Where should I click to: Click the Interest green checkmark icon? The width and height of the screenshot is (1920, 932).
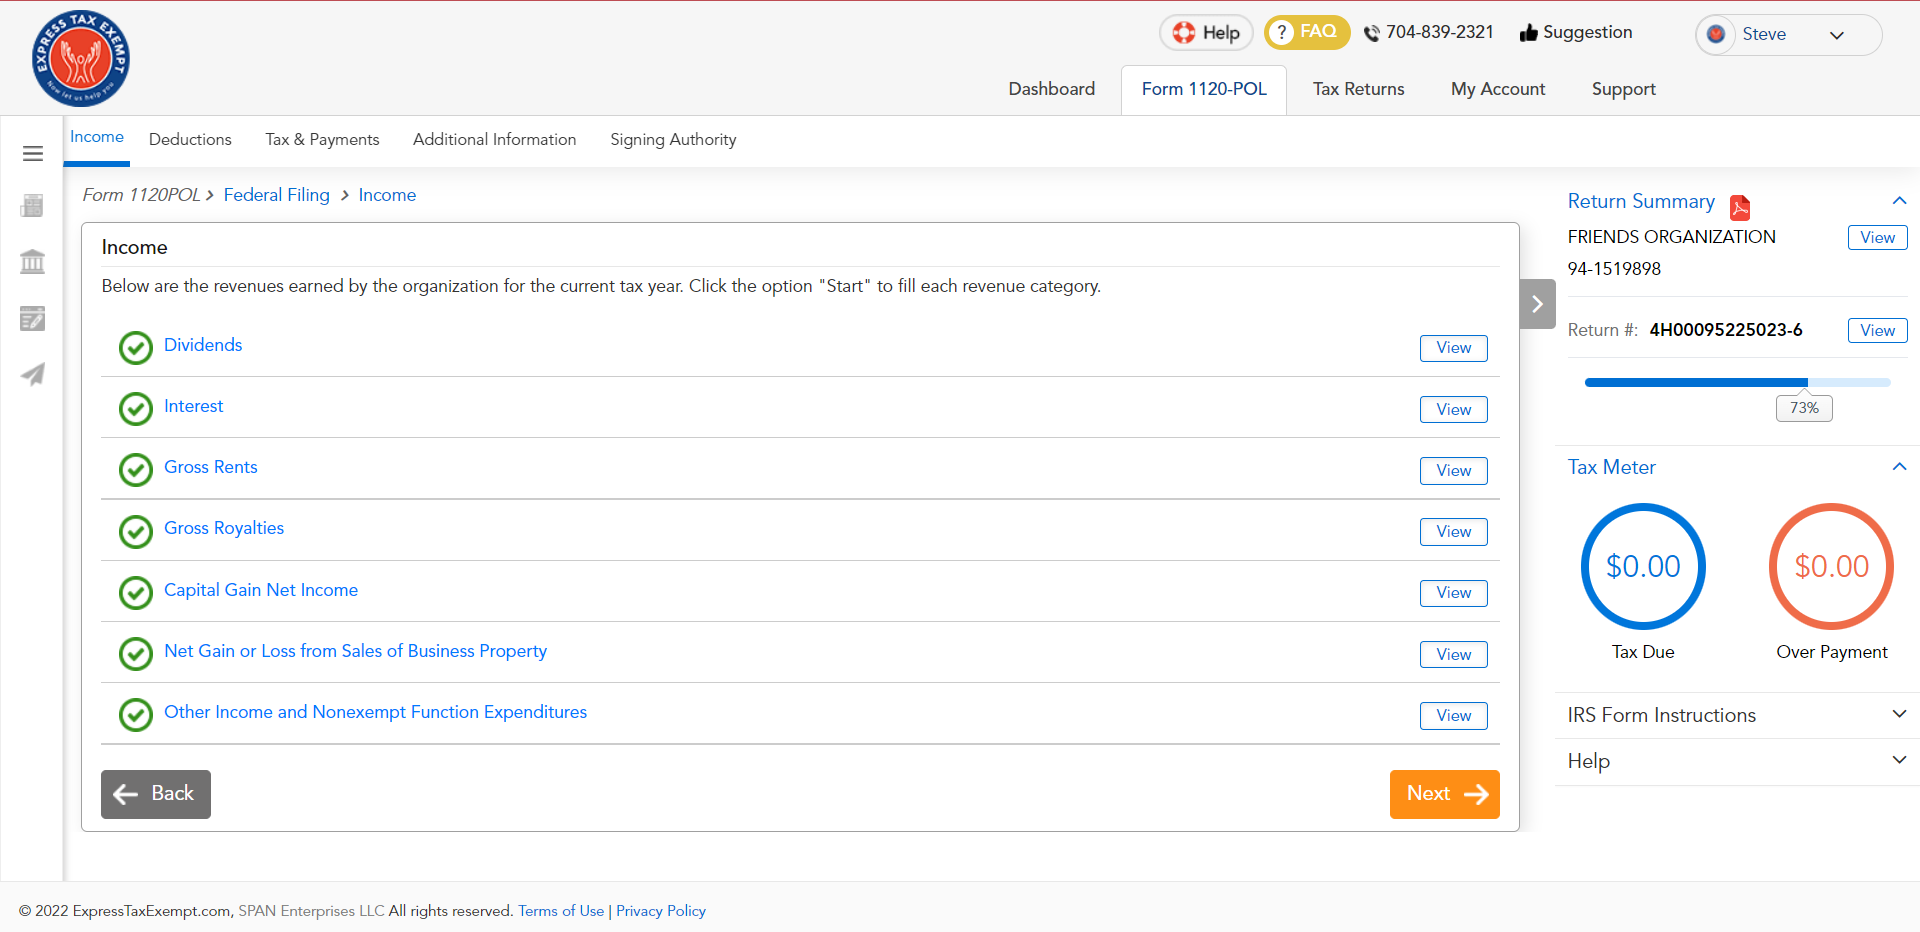click(136, 409)
